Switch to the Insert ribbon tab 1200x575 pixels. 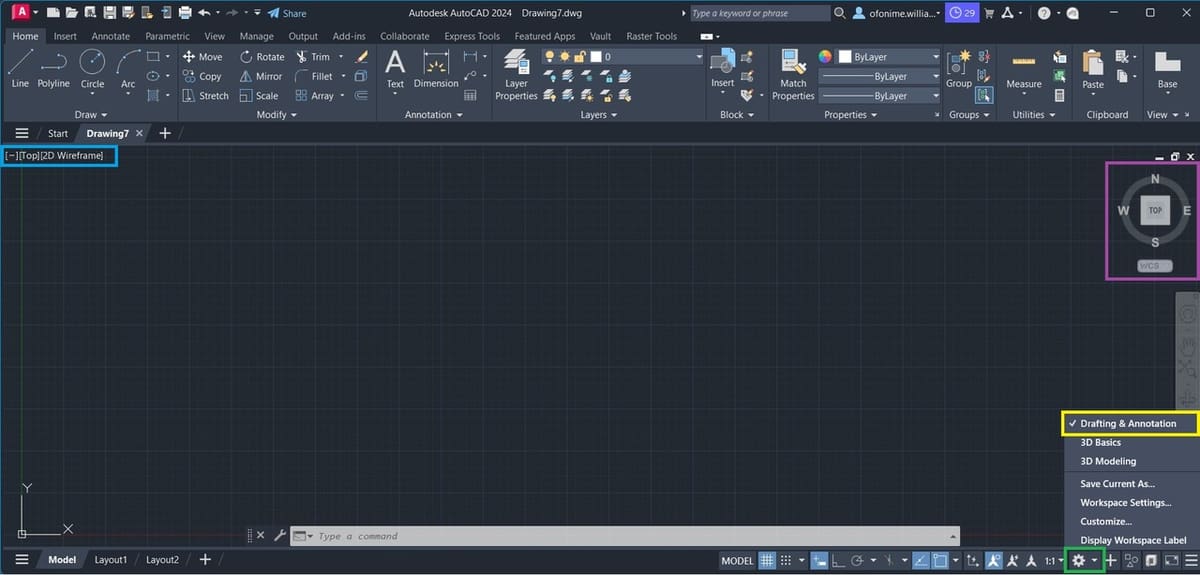(x=65, y=36)
